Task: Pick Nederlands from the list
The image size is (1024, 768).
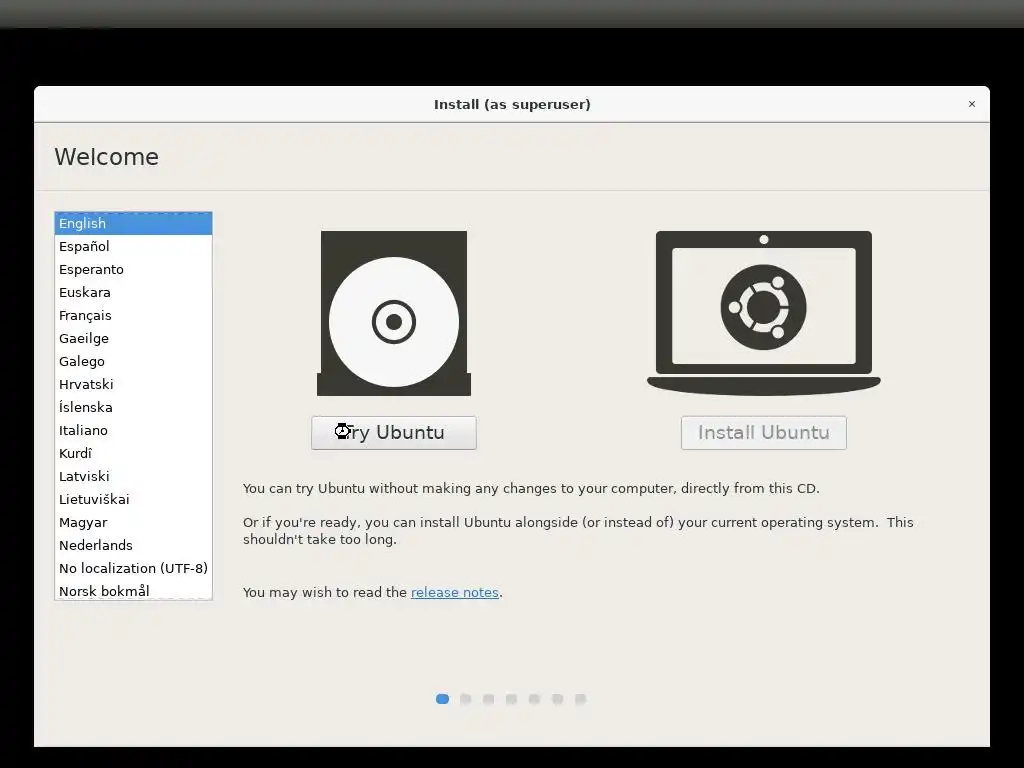Action: [x=133, y=545]
